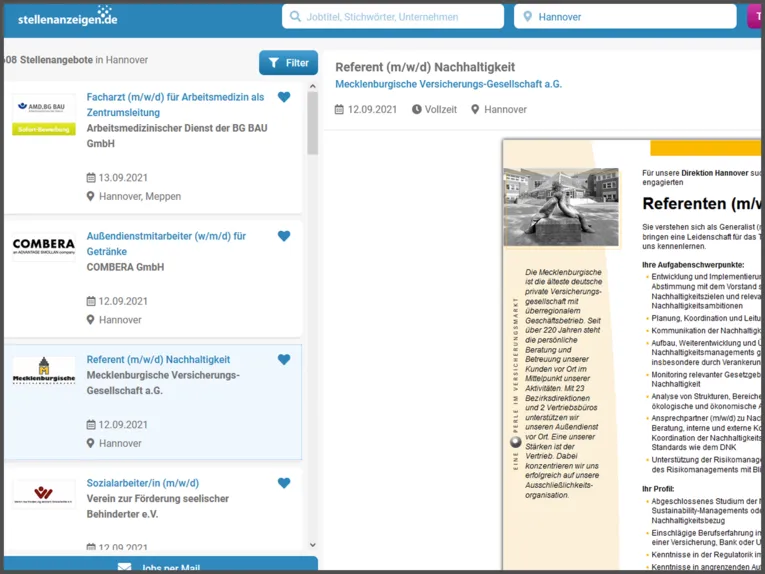Favorite the Sozialarbeiter/in job

pyautogui.click(x=284, y=483)
